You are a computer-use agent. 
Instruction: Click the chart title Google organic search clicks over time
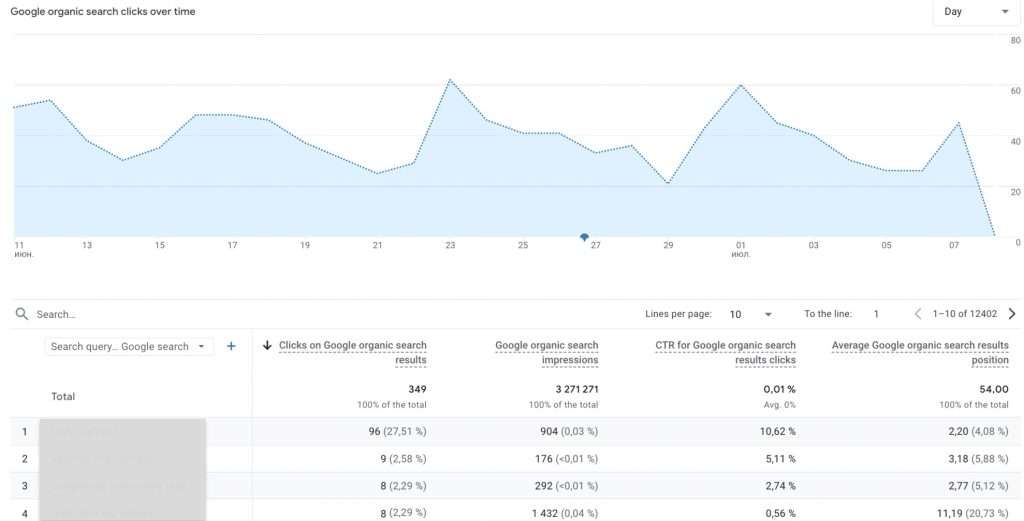point(103,11)
